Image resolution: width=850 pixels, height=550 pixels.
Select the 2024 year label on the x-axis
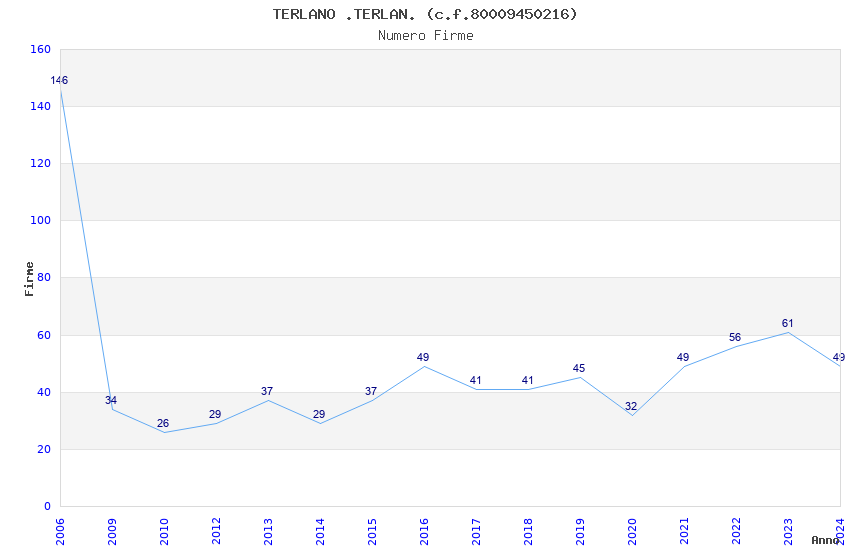tap(840, 531)
